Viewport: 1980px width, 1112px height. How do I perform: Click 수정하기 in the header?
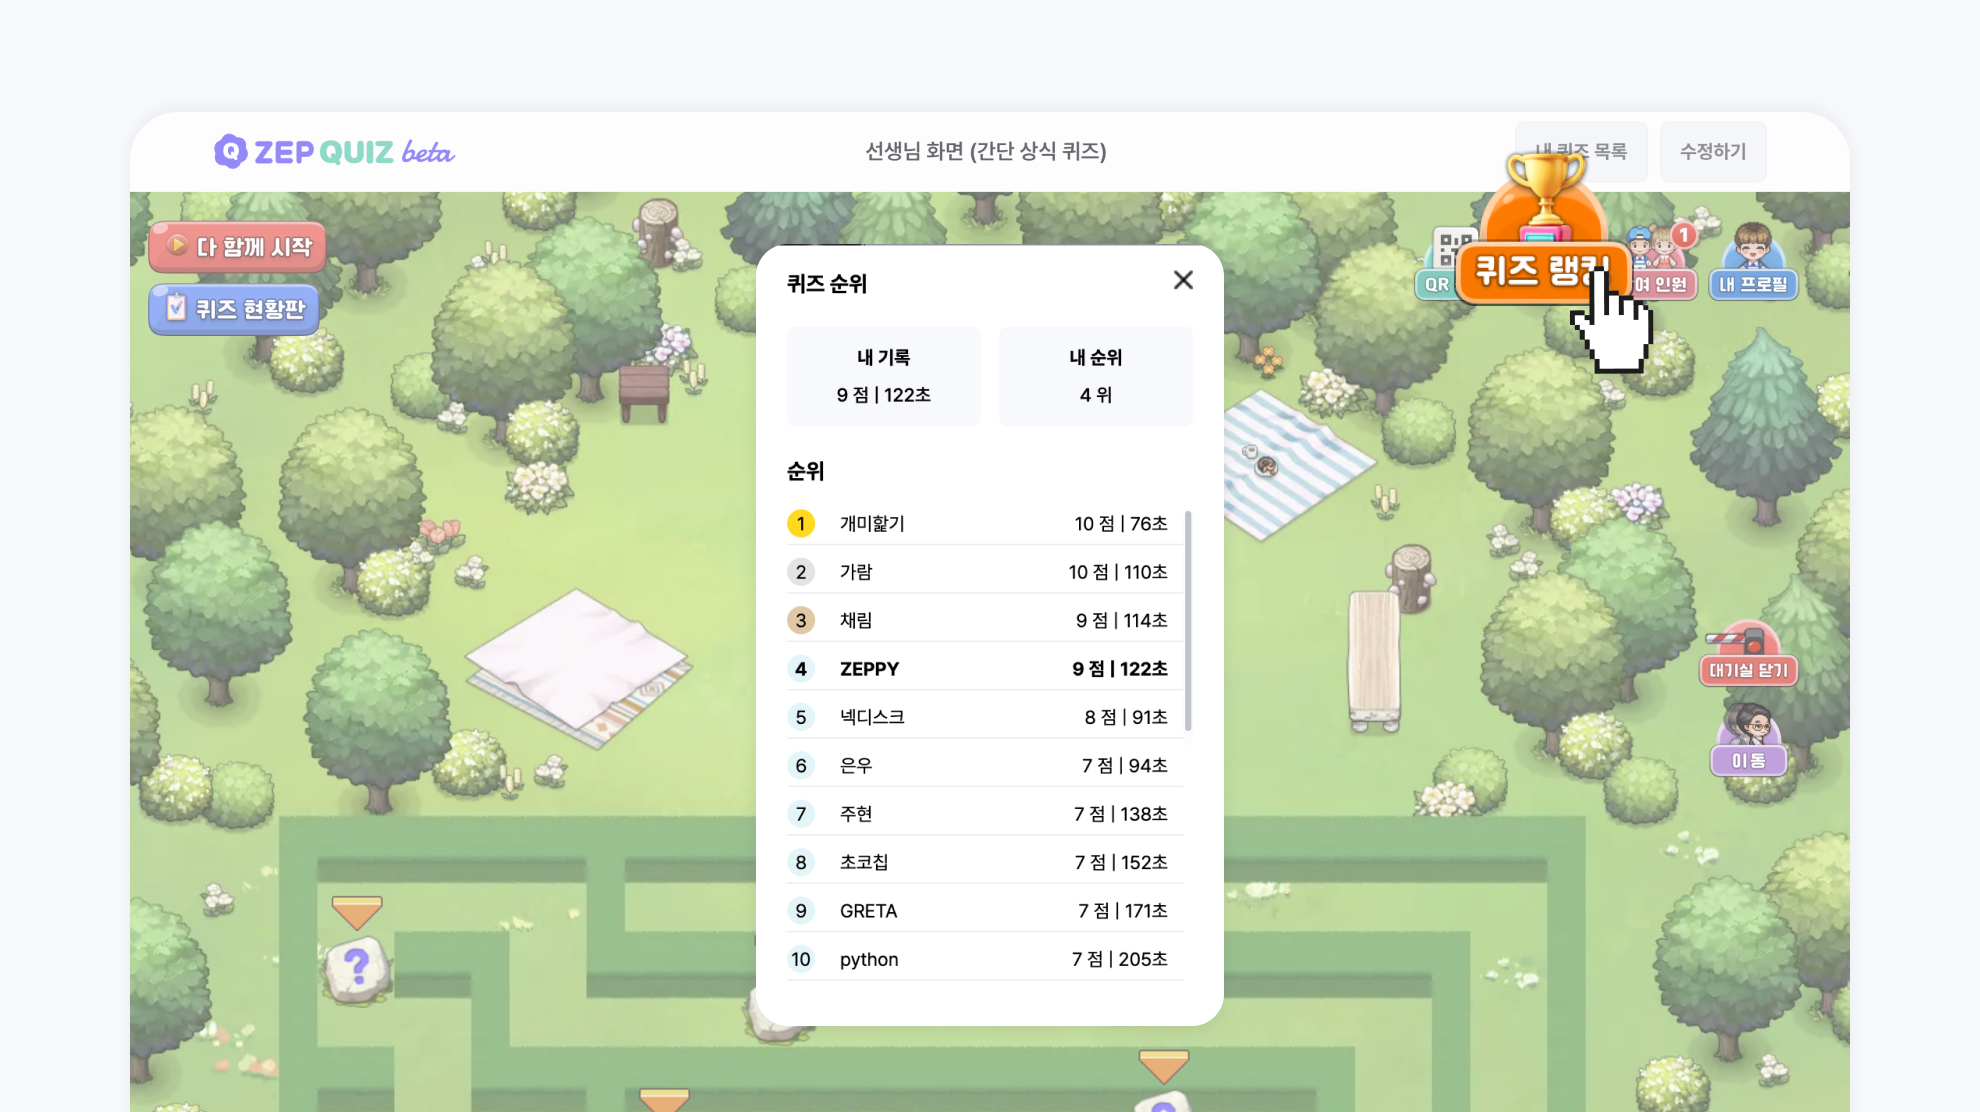click(1712, 152)
